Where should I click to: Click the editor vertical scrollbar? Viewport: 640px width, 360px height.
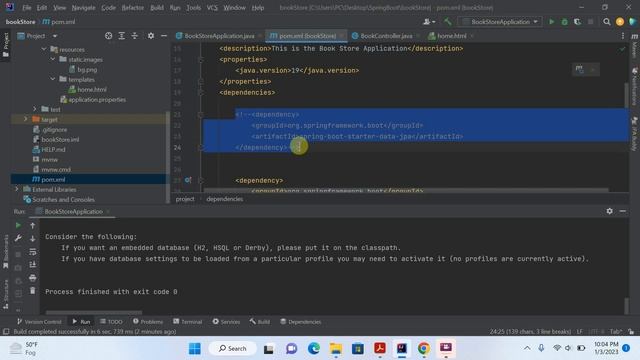(x=627, y=95)
